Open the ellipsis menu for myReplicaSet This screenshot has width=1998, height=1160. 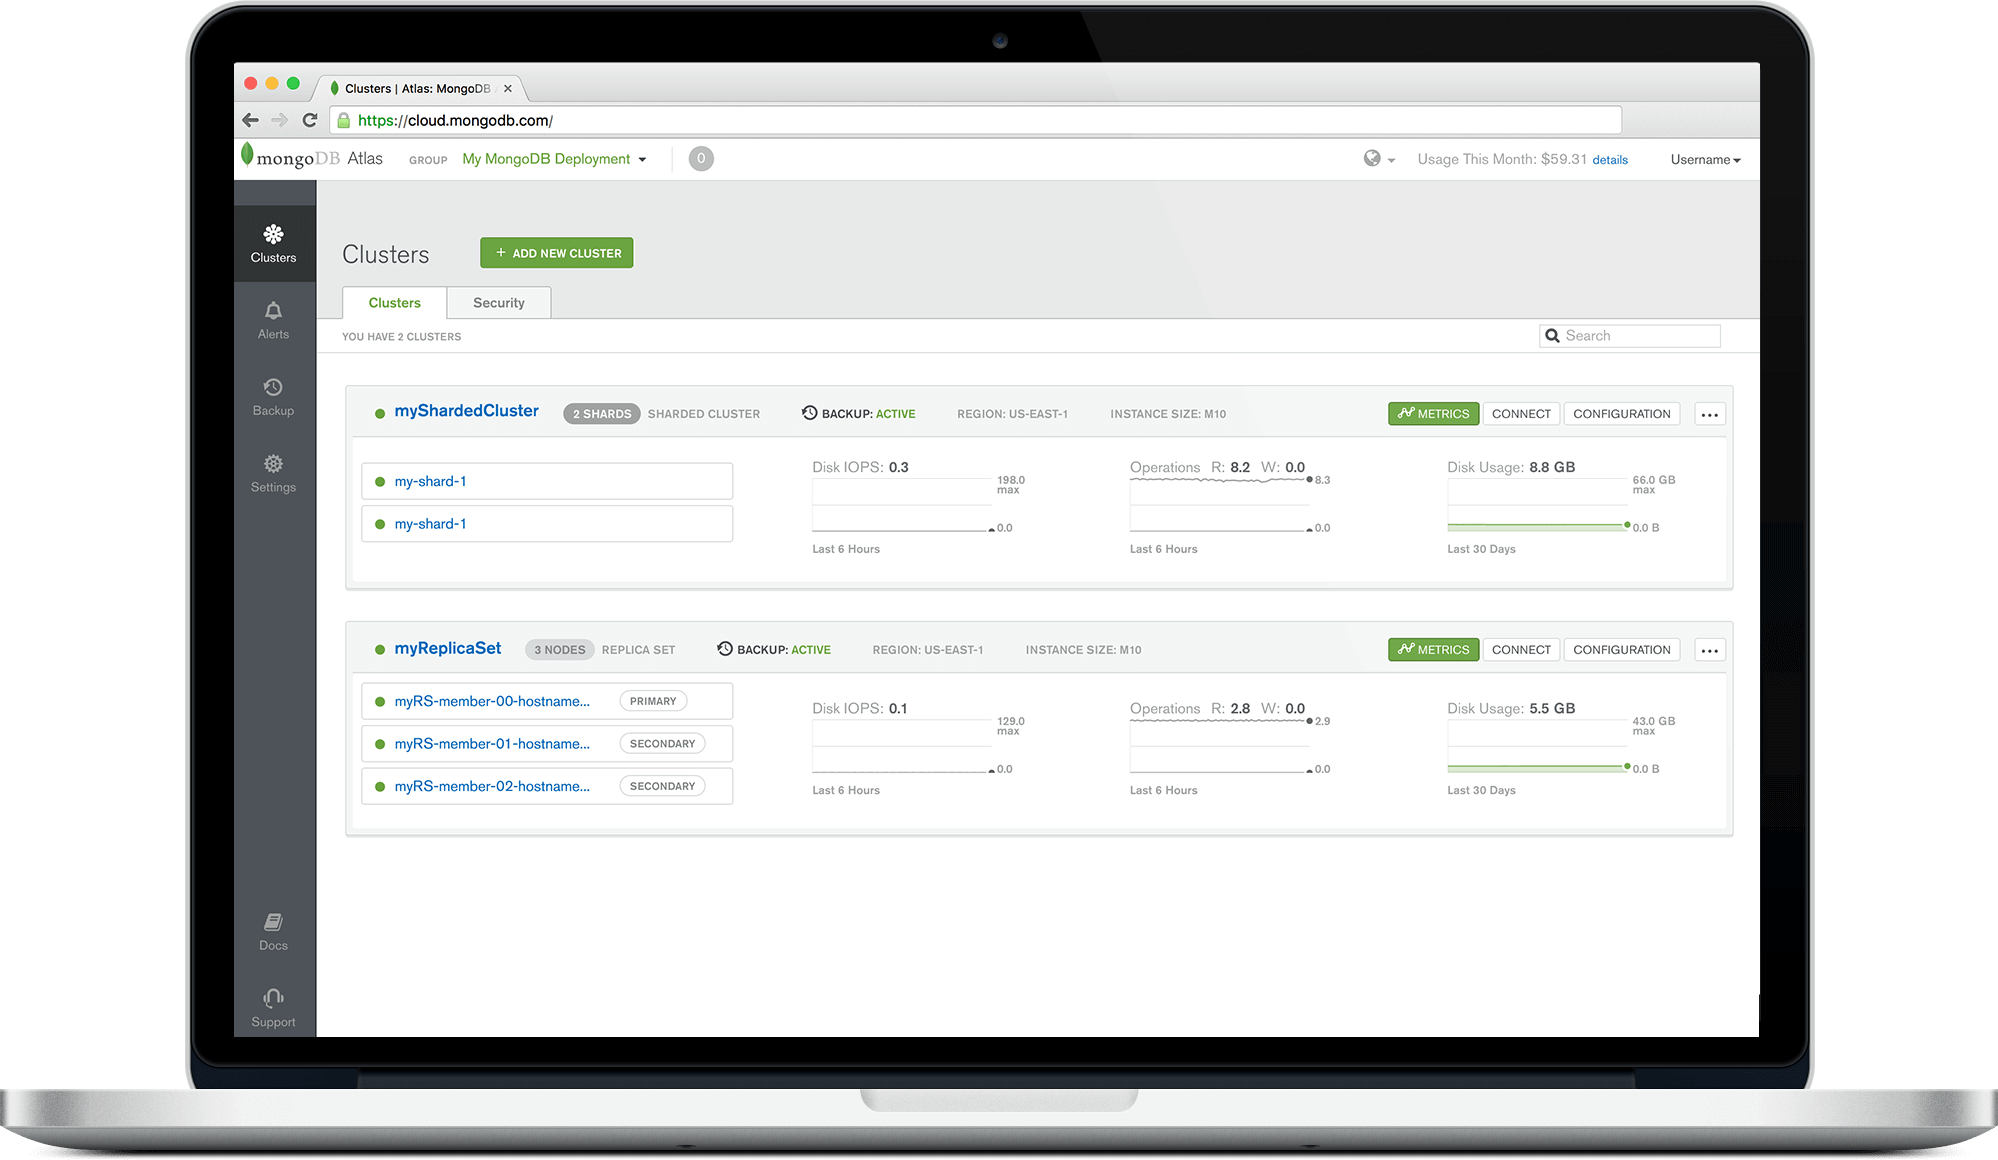[1709, 649]
